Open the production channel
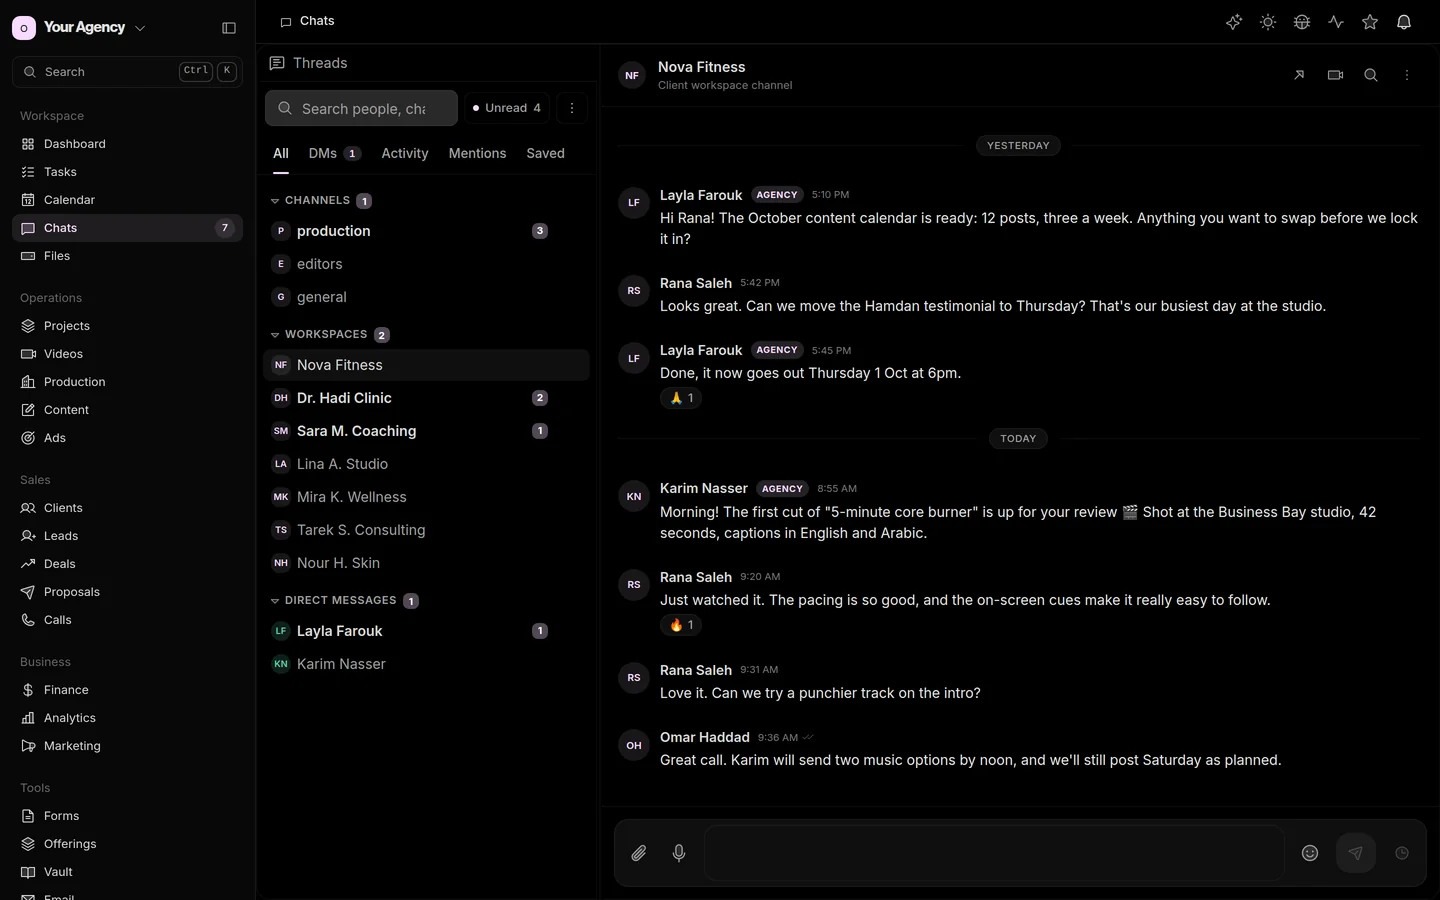Screen dimensions: 1440x900 [426, 231]
